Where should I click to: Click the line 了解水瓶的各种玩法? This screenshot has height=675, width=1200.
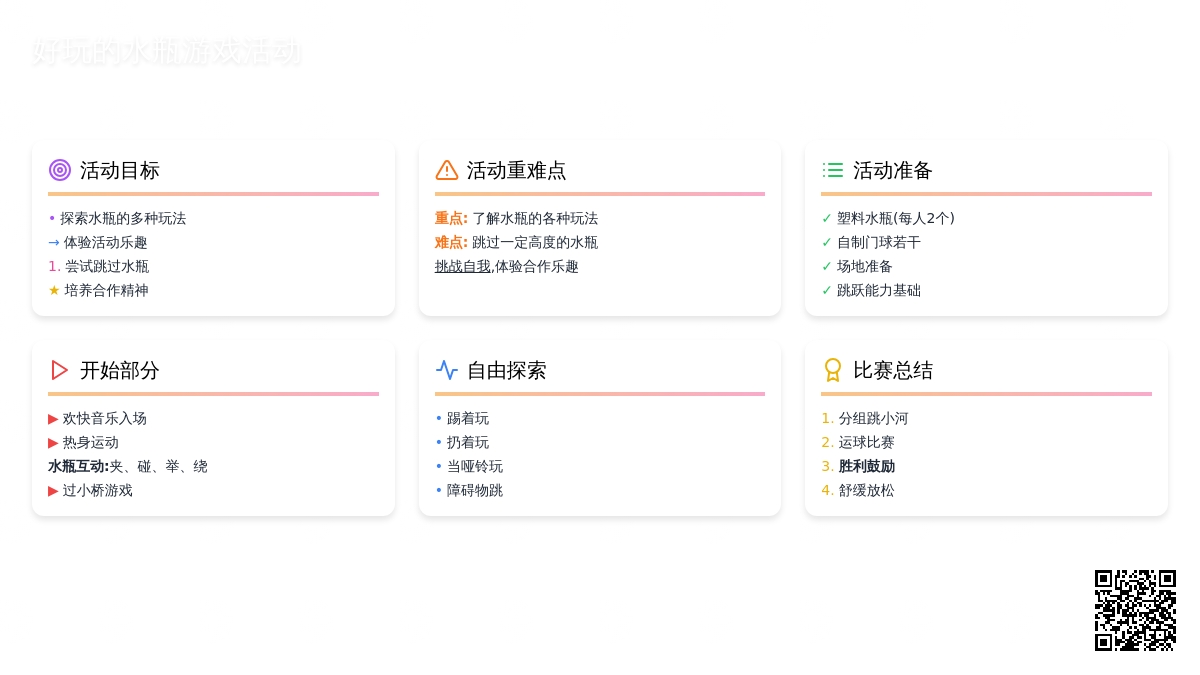coord(535,218)
